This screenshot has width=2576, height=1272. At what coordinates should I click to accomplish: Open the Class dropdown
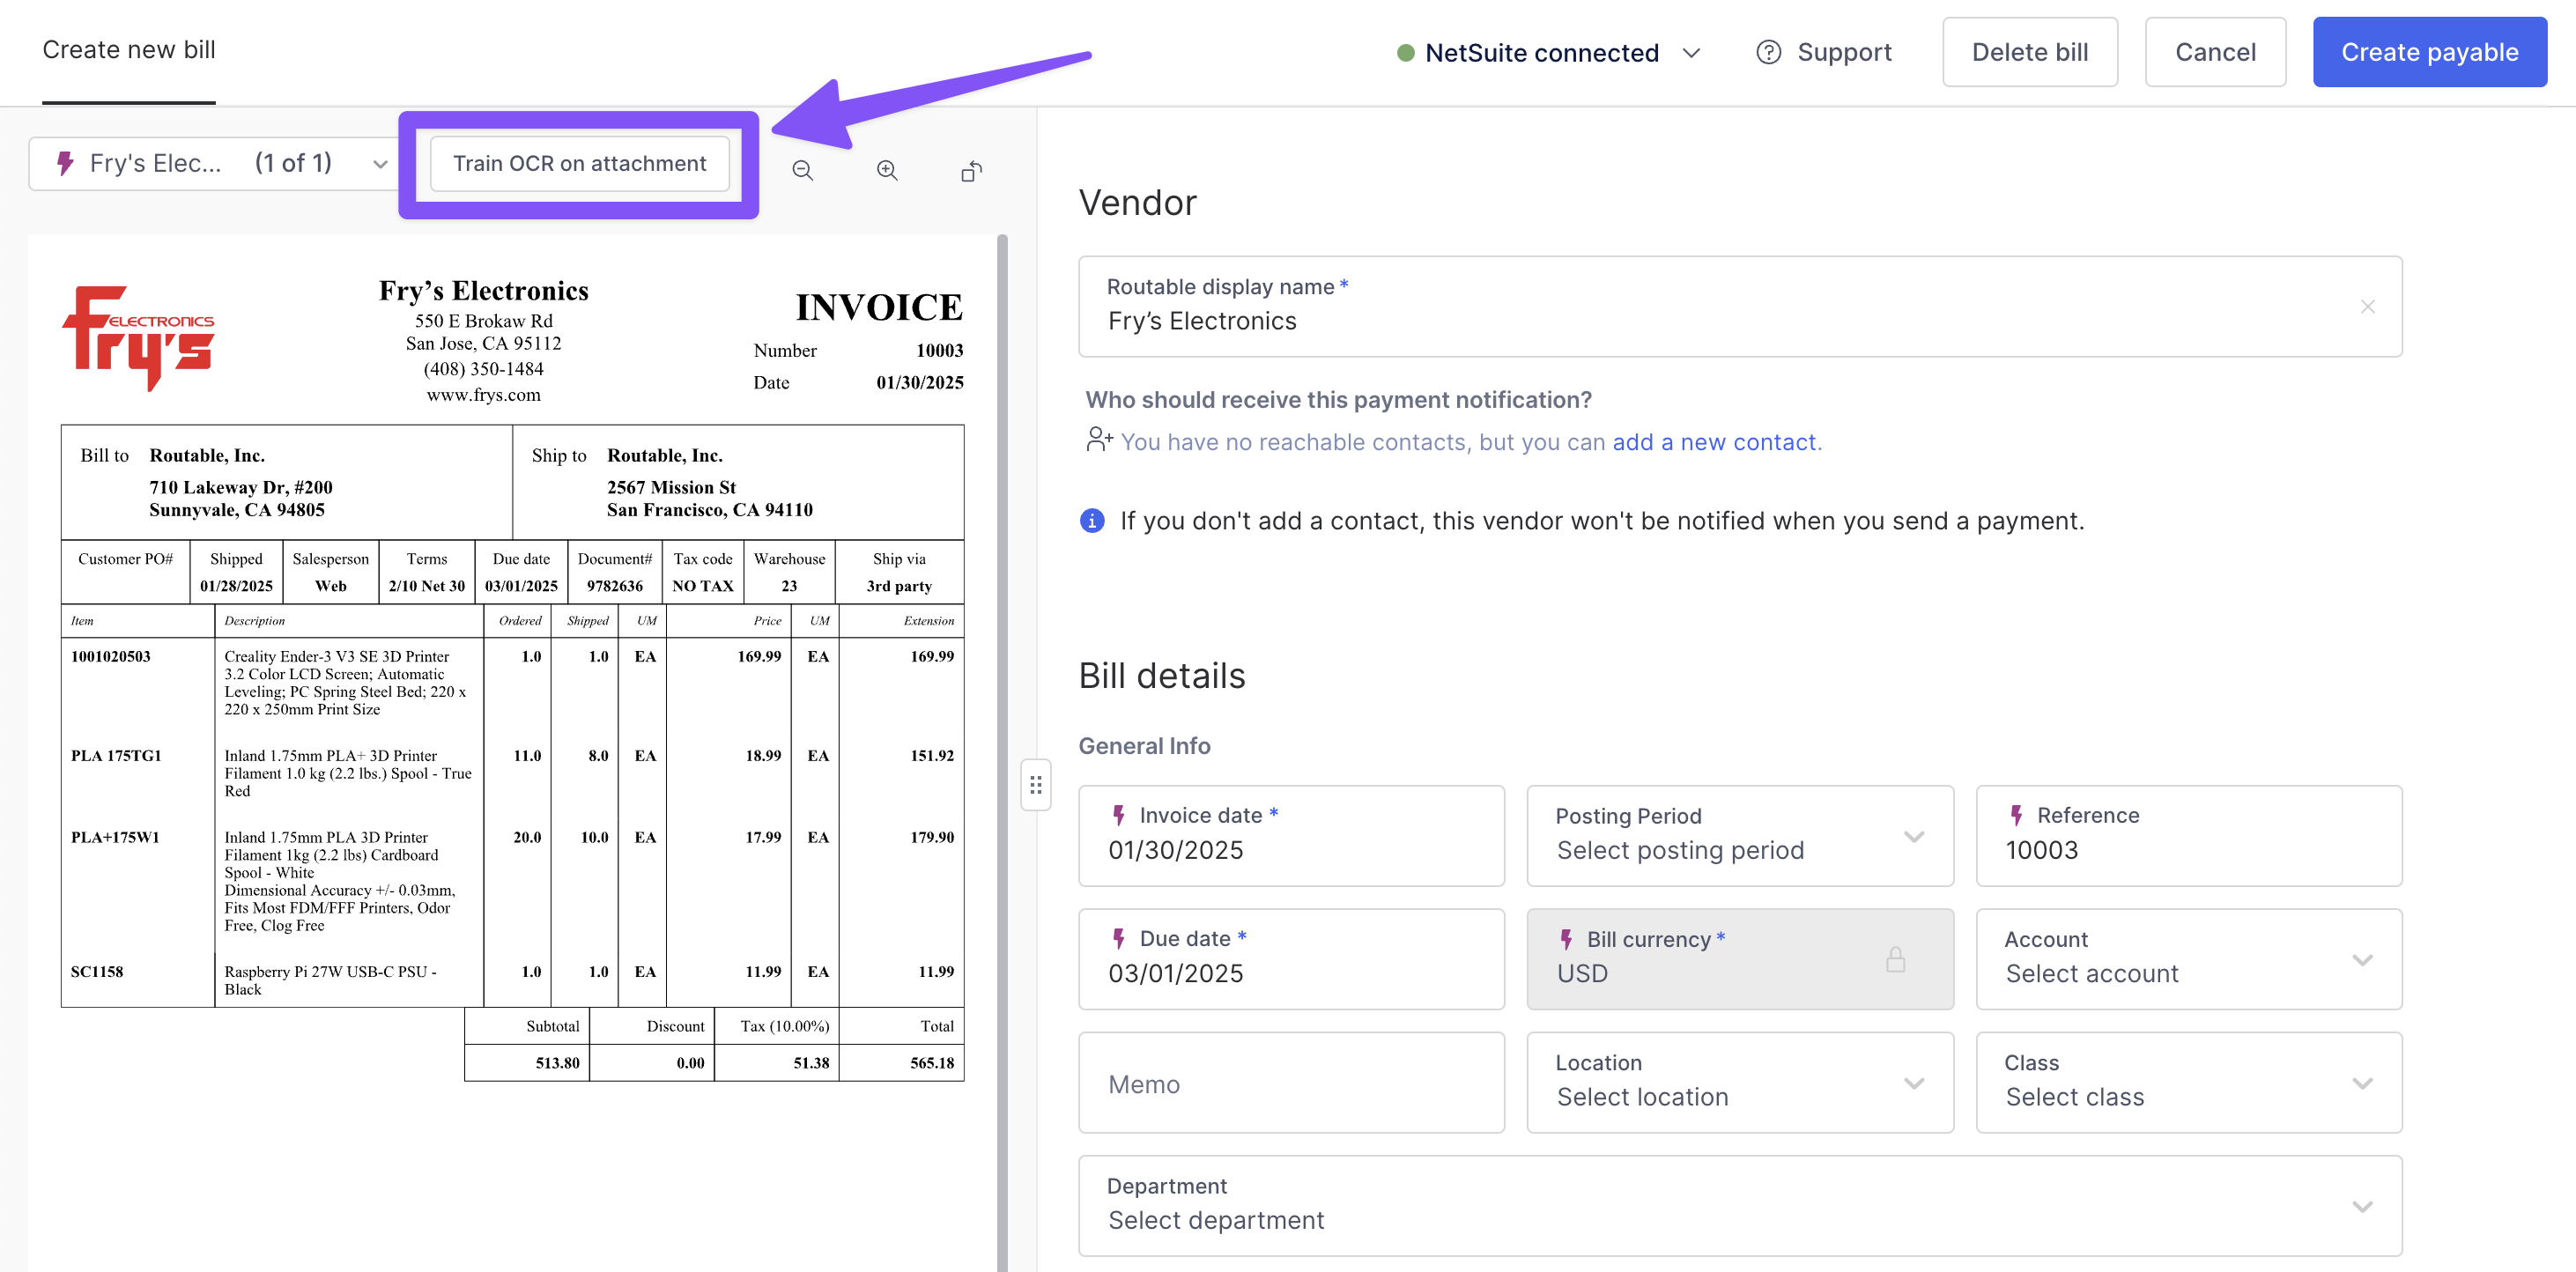(x=2188, y=1082)
